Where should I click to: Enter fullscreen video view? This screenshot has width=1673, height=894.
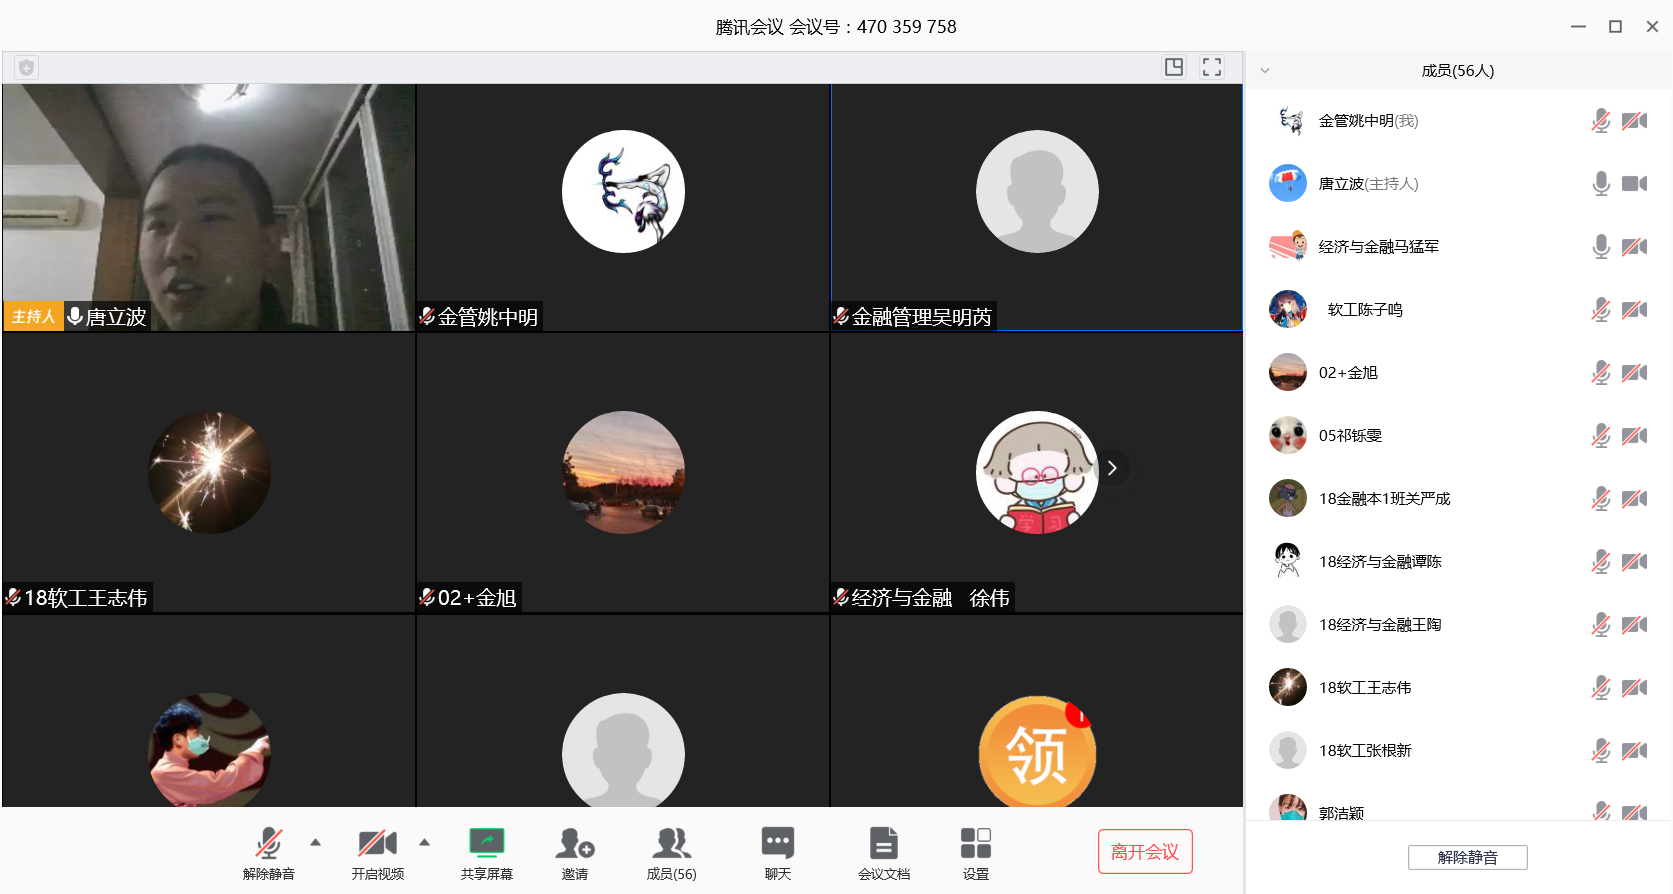1212,67
